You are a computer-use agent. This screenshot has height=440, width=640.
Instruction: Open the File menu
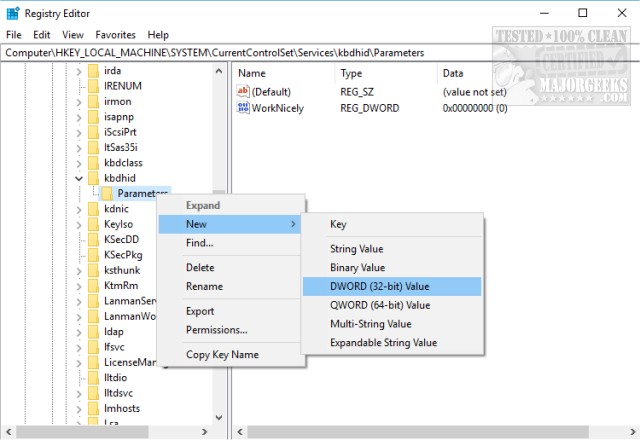pyautogui.click(x=14, y=35)
